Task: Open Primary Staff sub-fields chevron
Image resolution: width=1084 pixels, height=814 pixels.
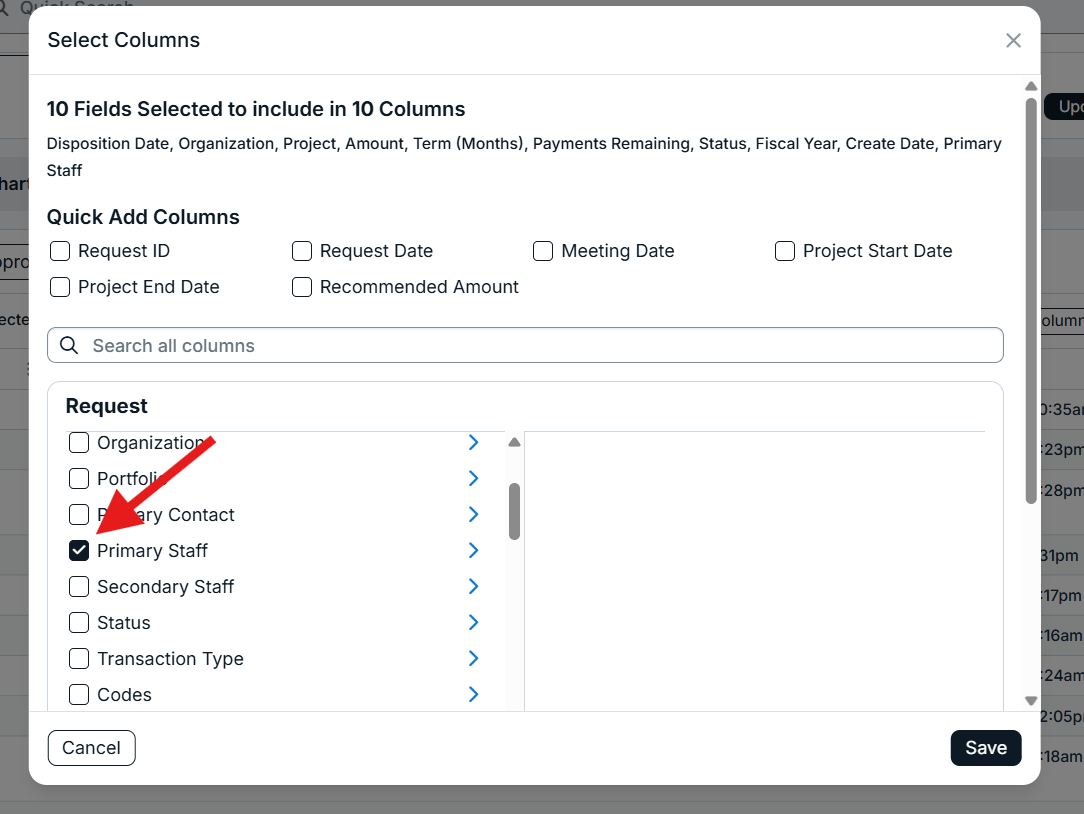Action: pyautogui.click(x=474, y=551)
